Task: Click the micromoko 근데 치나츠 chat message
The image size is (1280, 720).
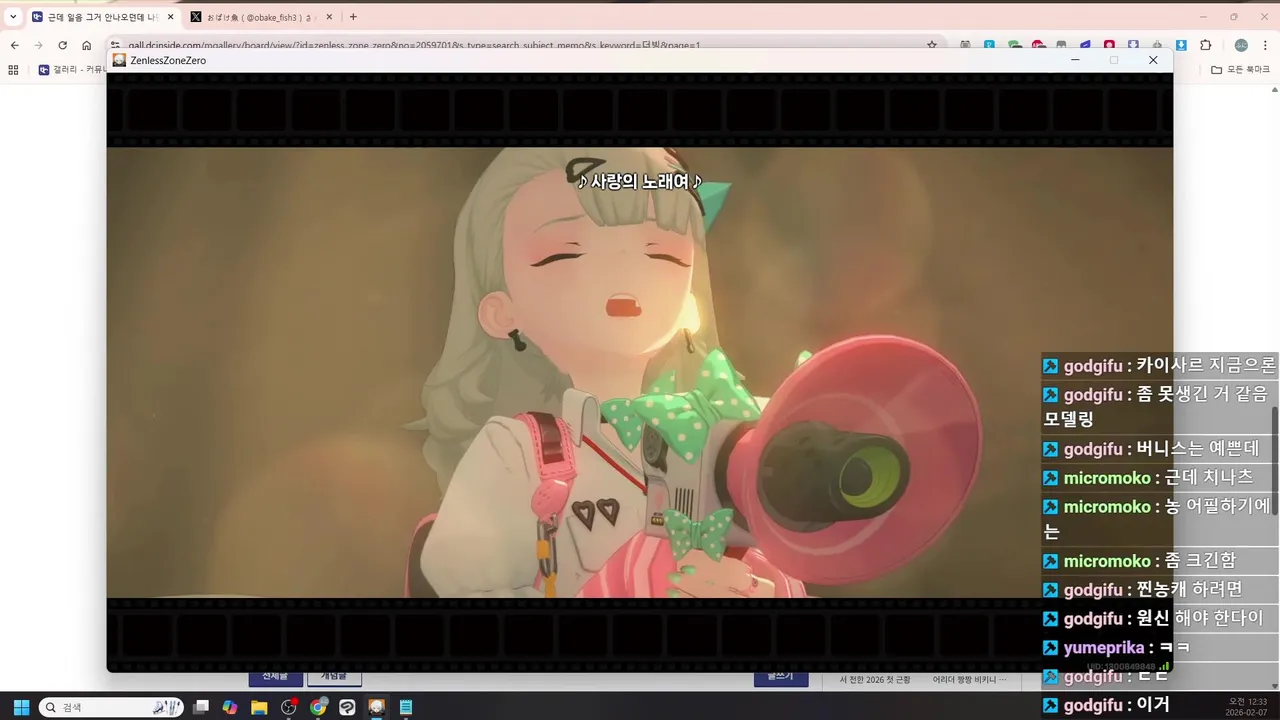Action: (x=1159, y=478)
